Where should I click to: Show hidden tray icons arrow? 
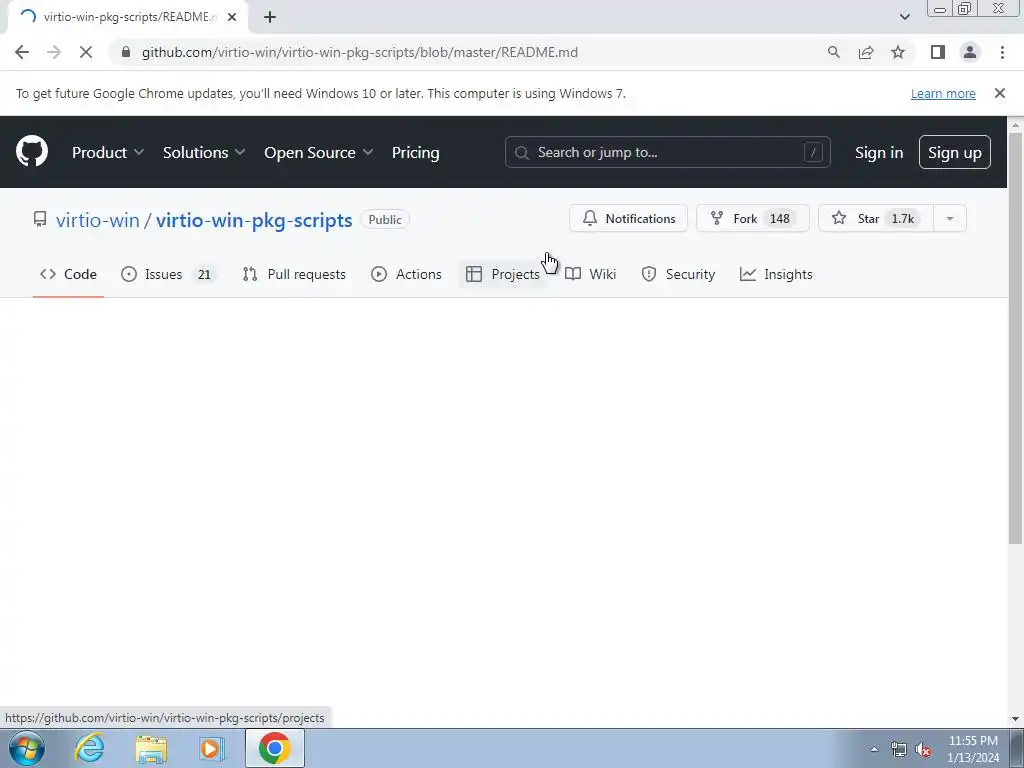tap(874, 749)
